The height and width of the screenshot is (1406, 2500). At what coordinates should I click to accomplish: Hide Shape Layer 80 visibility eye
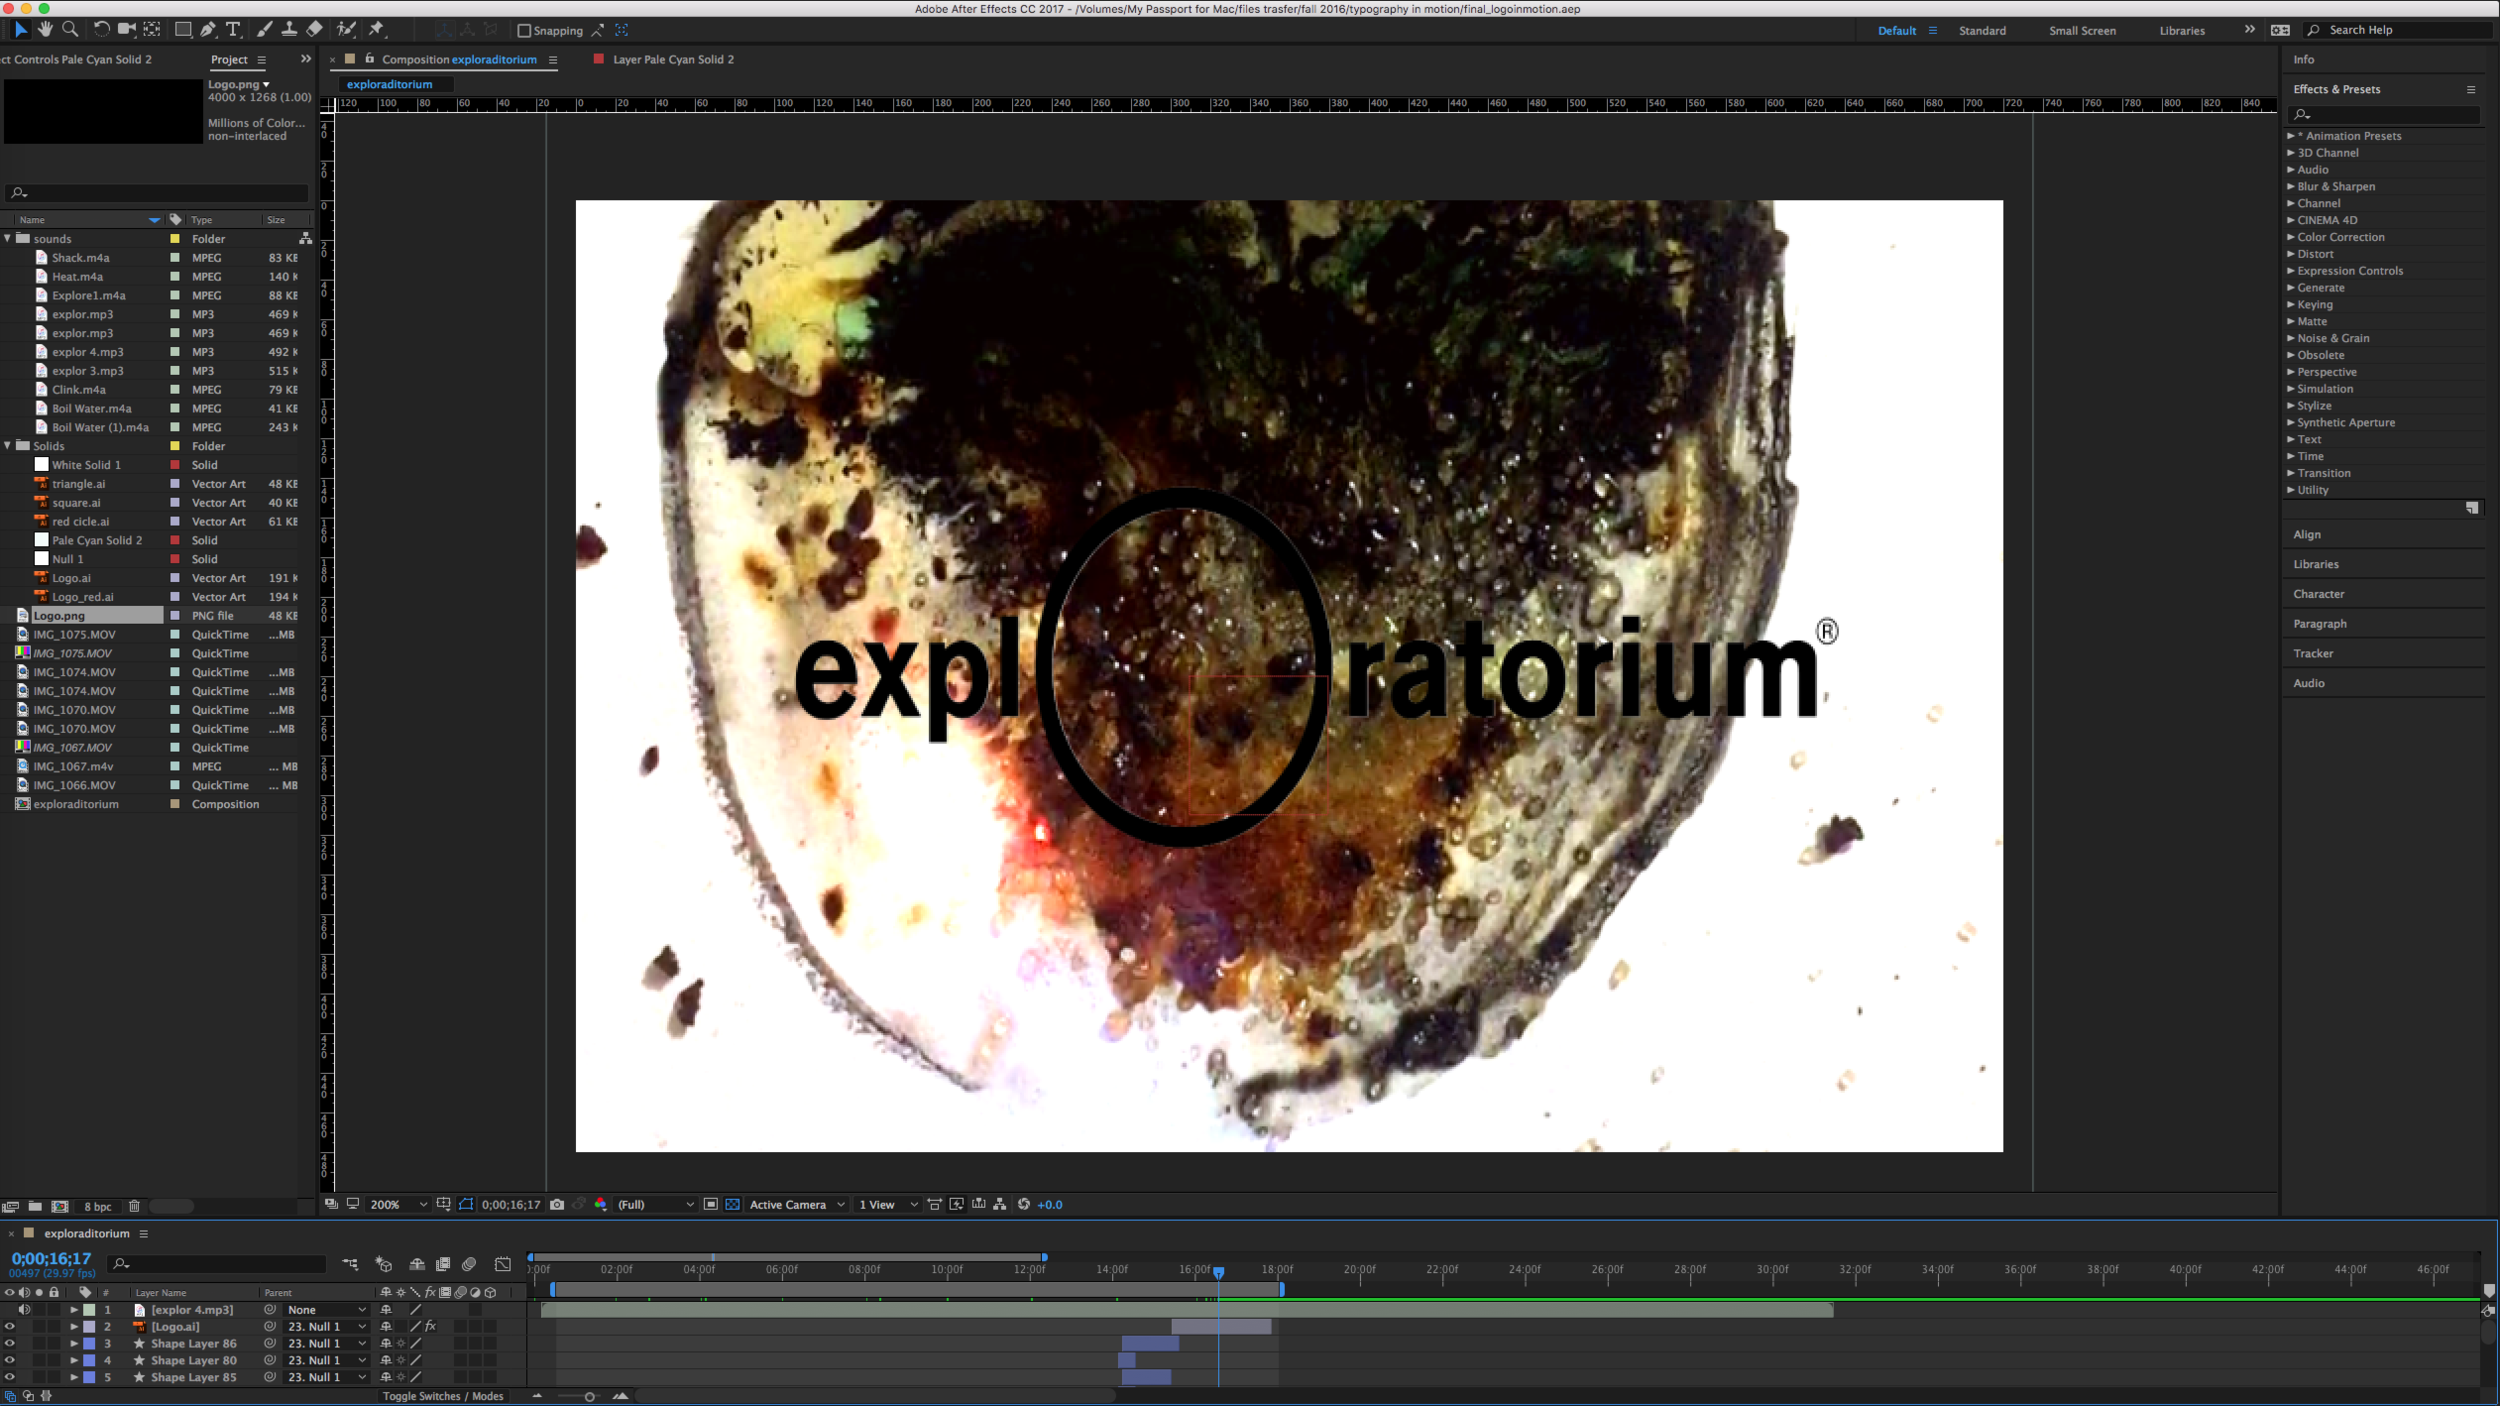[10, 1360]
